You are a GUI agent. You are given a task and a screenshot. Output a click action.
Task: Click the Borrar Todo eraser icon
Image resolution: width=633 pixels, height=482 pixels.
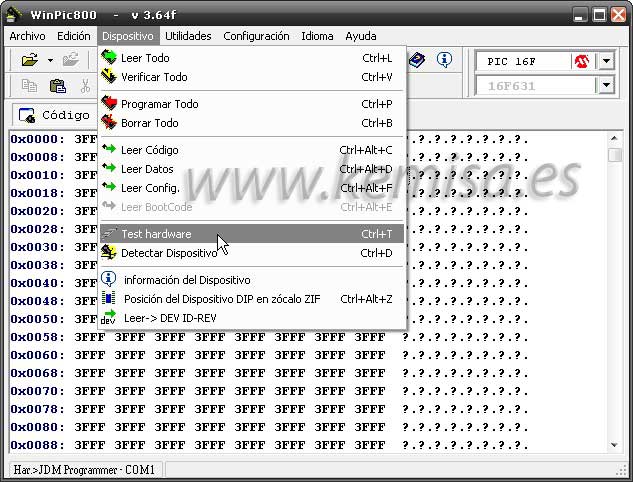tap(109, 122)
